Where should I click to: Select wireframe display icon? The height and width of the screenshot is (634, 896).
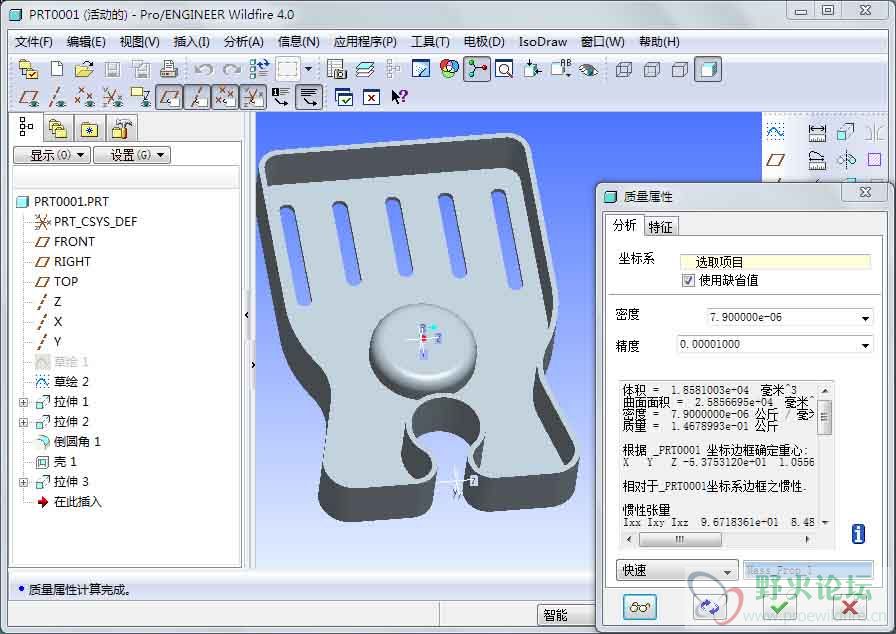pyautogui.click(x=624, y=70)
